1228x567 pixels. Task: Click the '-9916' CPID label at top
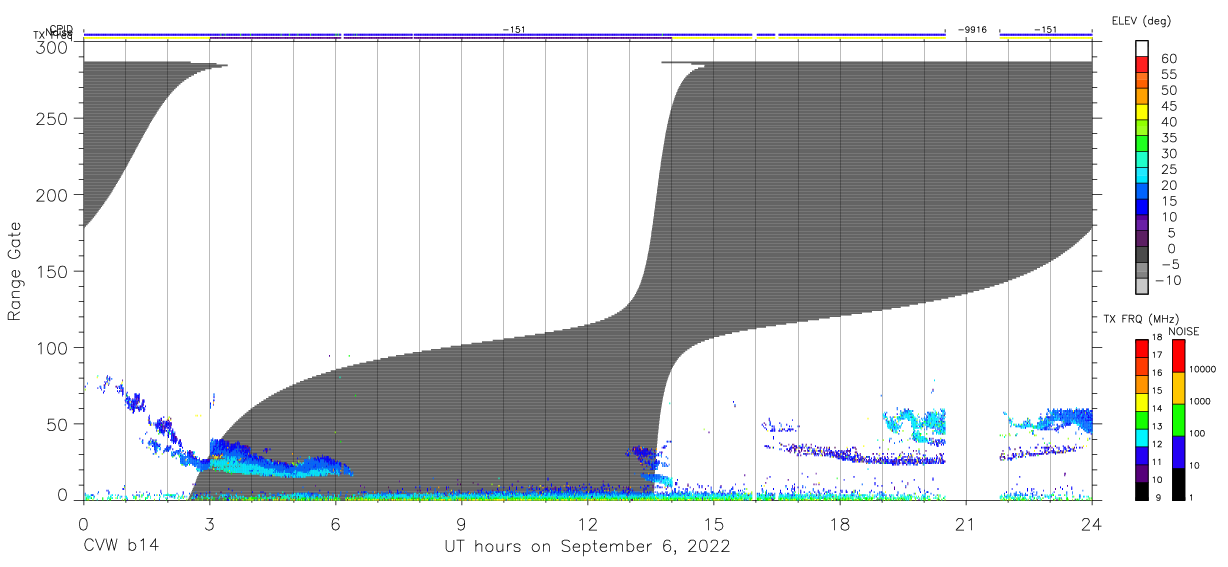(x=972, y=30)
